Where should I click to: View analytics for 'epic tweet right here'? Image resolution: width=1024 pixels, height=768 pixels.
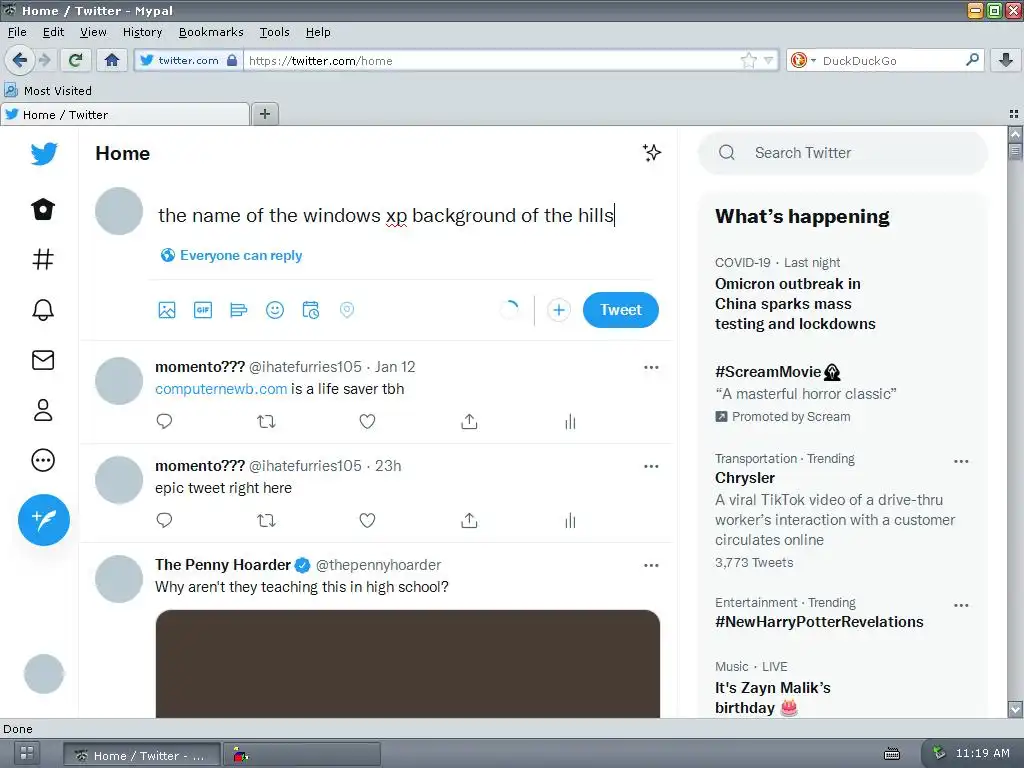571,520
